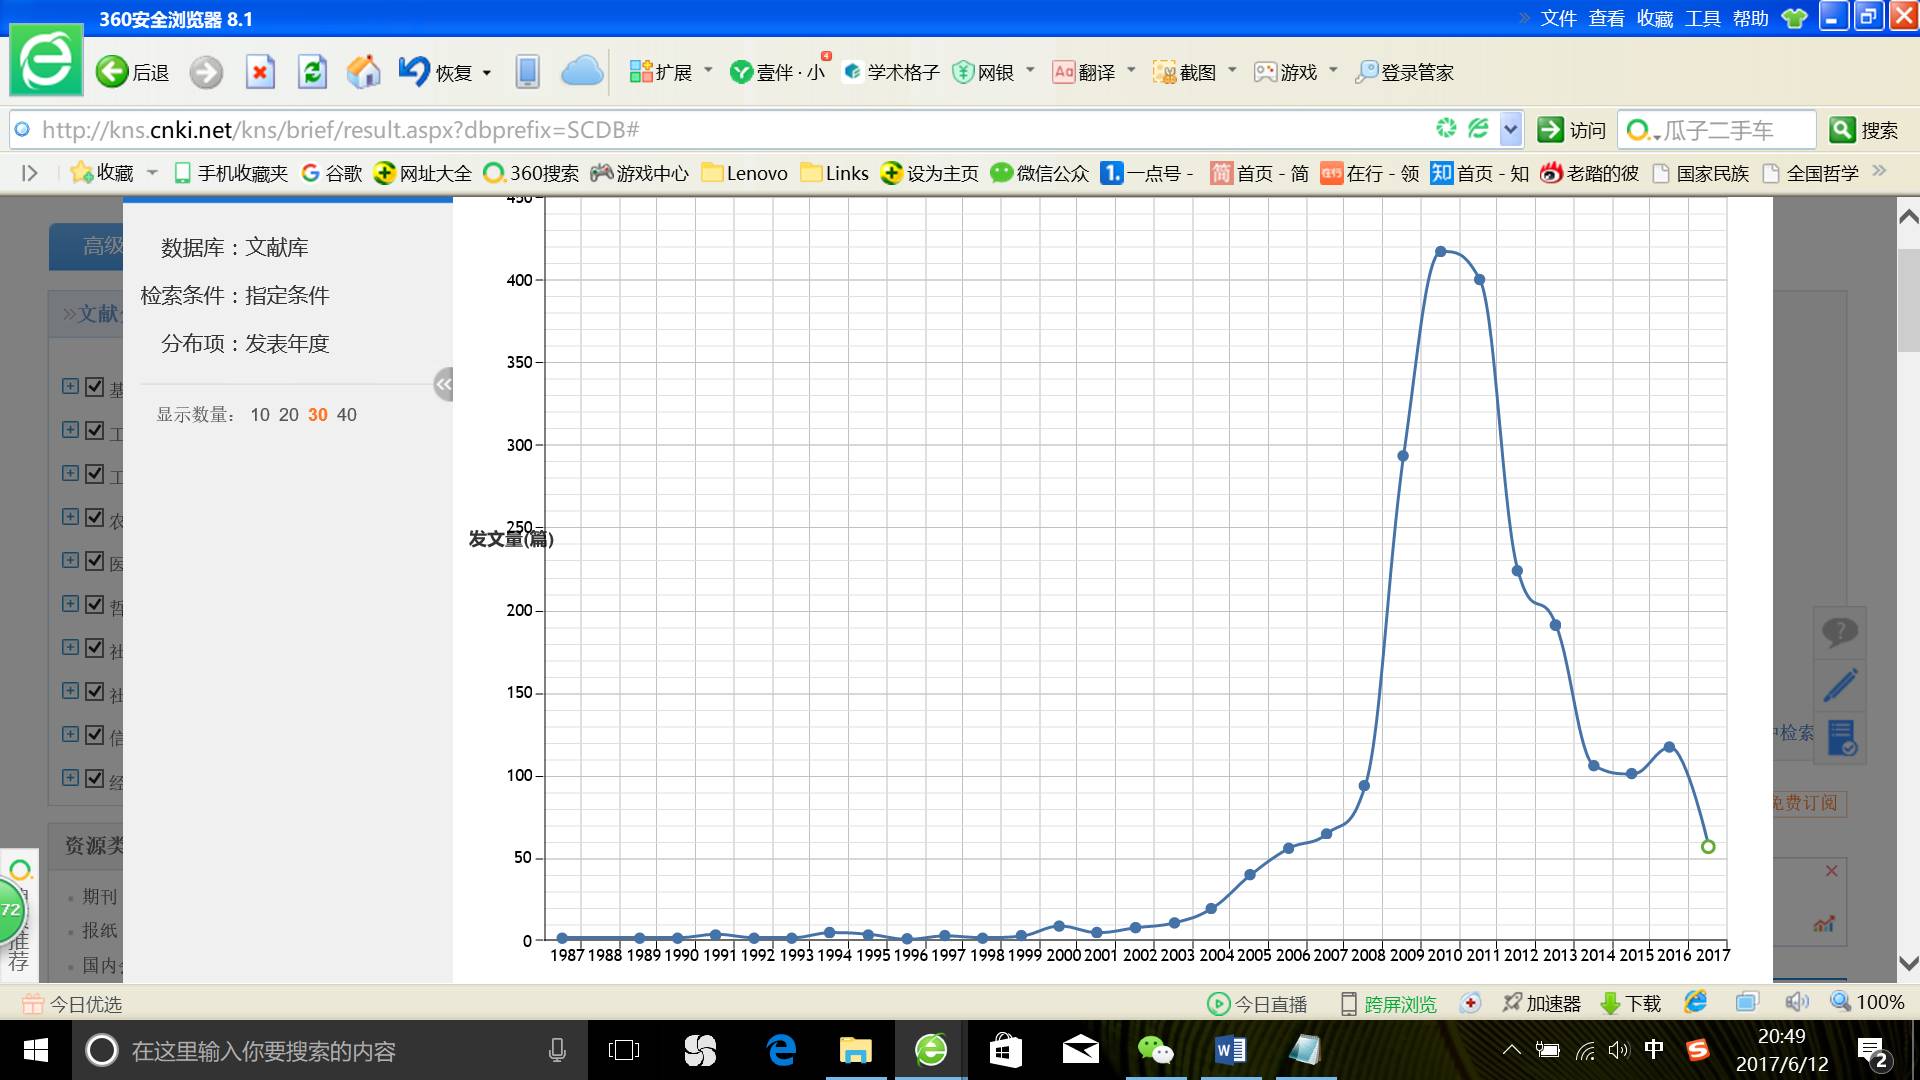Open the 恢复 restore dropdown arrow

click(x=487, y=73)
